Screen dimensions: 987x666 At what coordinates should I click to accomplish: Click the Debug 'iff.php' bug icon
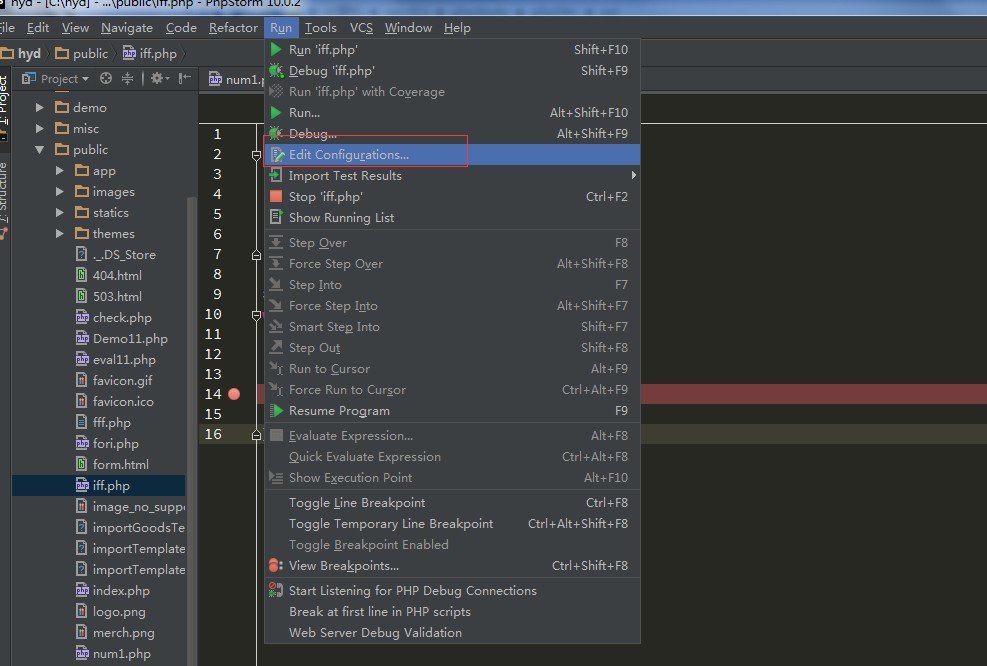(x=276, y=70)
